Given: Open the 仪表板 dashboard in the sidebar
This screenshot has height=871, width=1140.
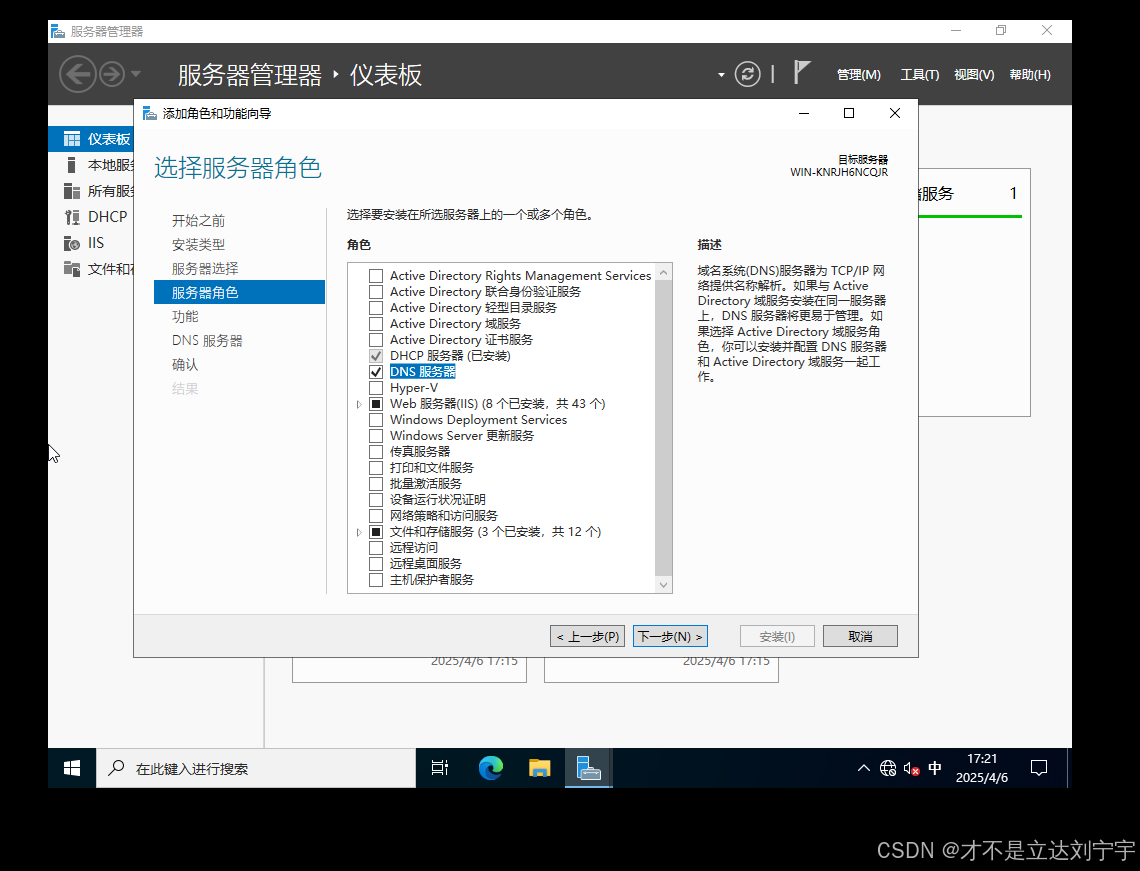Looking at the screenshot, I should (95, 138).
